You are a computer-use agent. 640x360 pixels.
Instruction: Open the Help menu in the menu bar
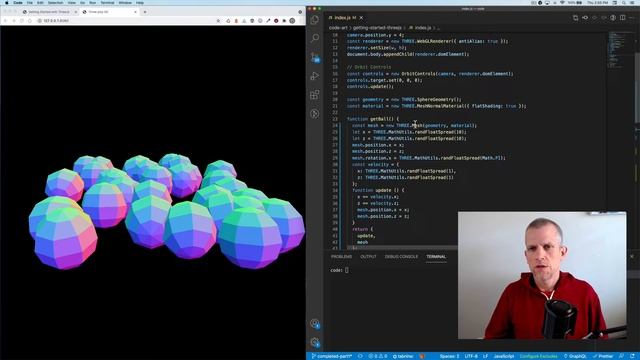[x=140, y=2]
